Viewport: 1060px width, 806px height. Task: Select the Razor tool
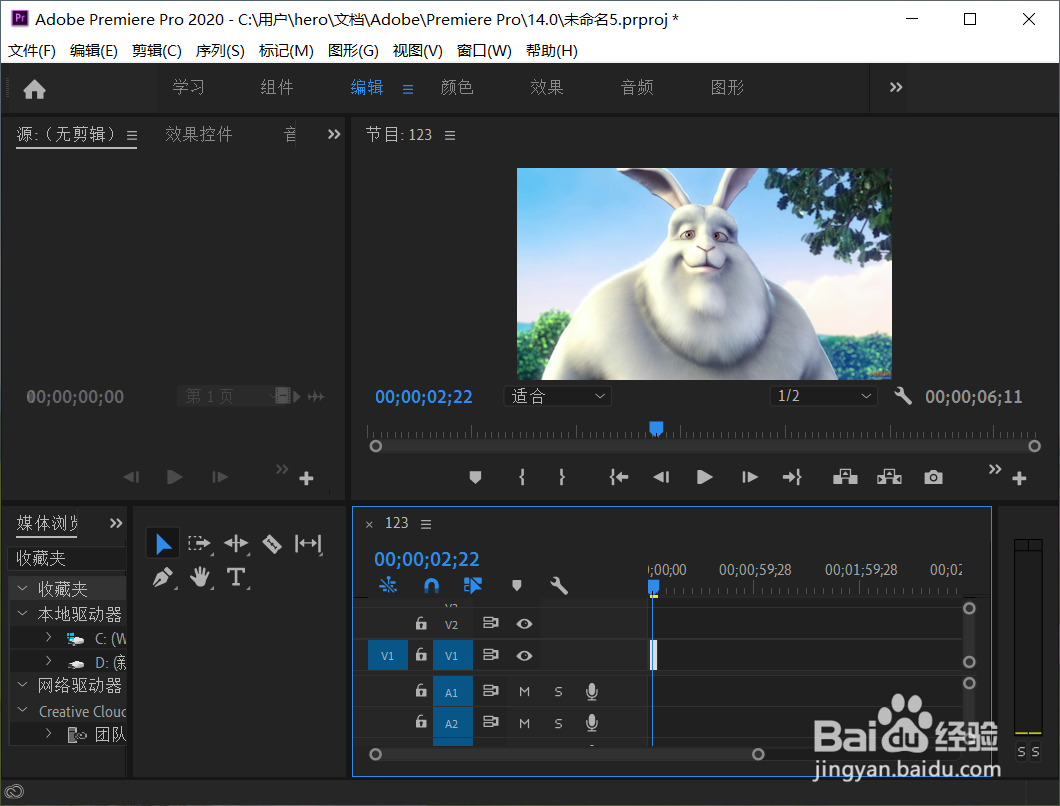[x=272, y=544]
